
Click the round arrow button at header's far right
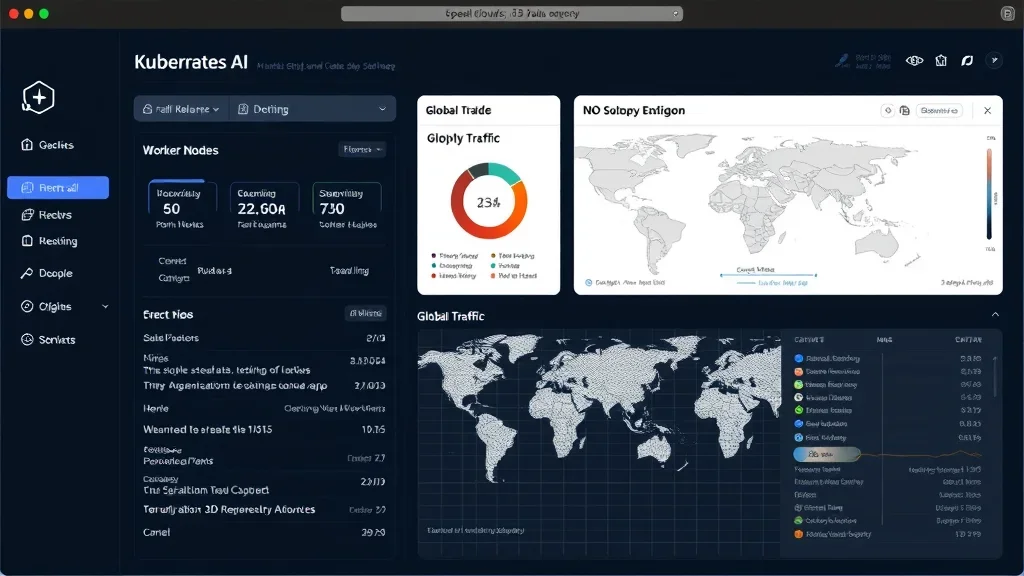point(994,61)
